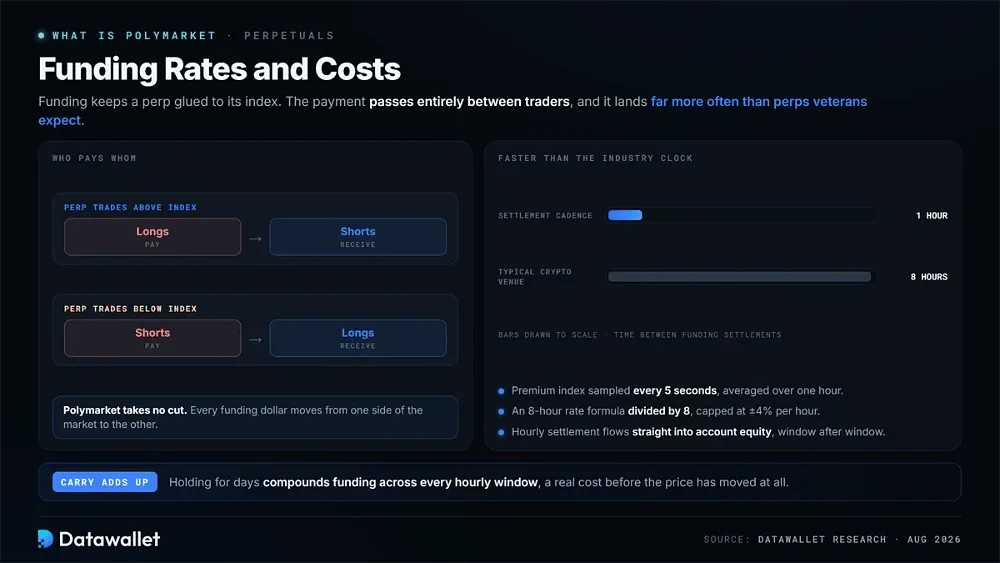Click the blue settlement cadence bar

625,216
